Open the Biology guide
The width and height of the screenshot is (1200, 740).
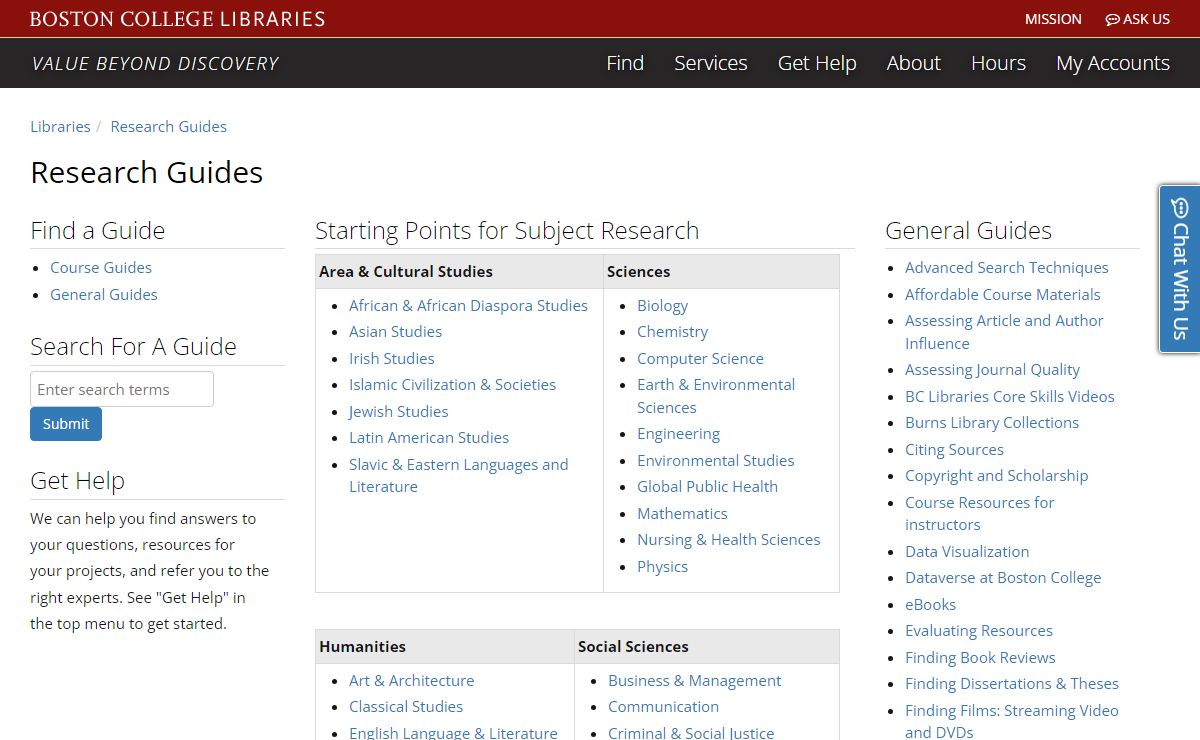click(x=662, y=305)
